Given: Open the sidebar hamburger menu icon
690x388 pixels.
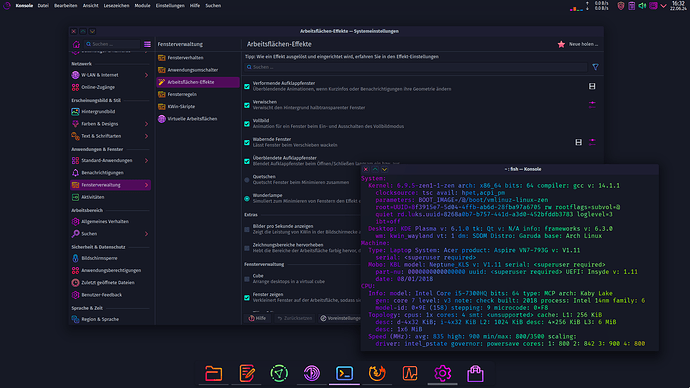Looking at the screenshot, I should (147, 44).
